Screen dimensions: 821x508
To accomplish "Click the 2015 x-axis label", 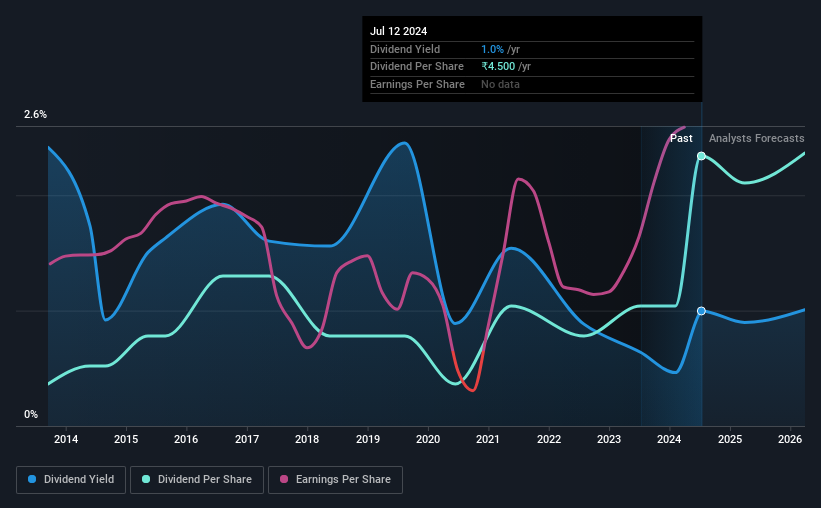I will coord(126,439).
